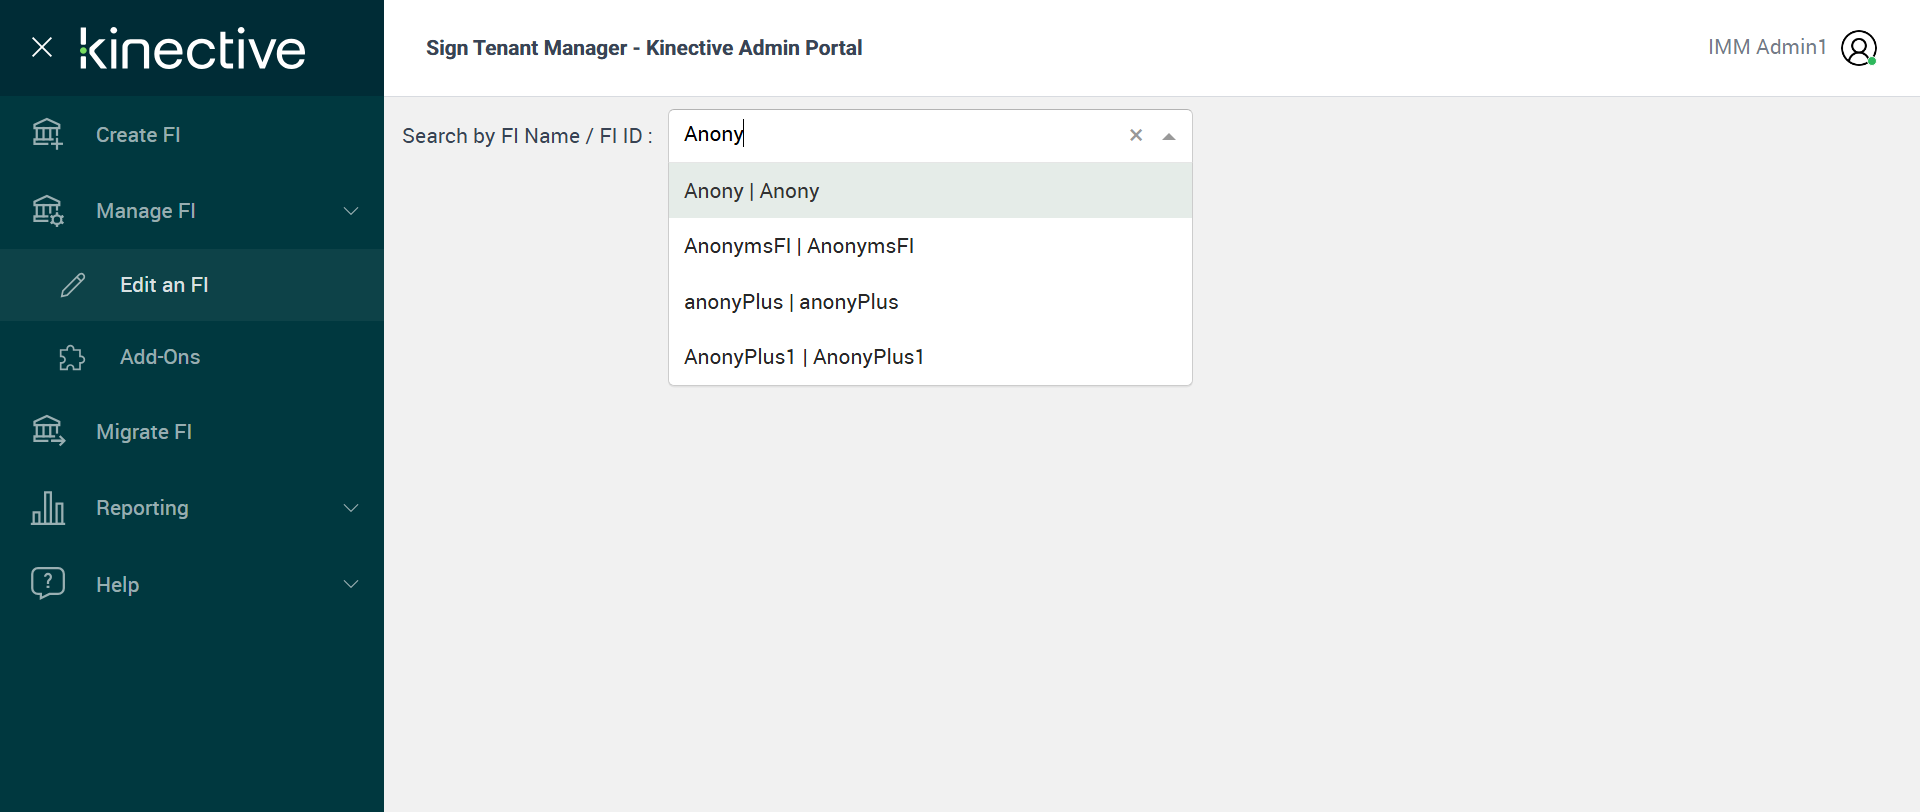Click the Reporting bar chart icon

coord(48,508)
